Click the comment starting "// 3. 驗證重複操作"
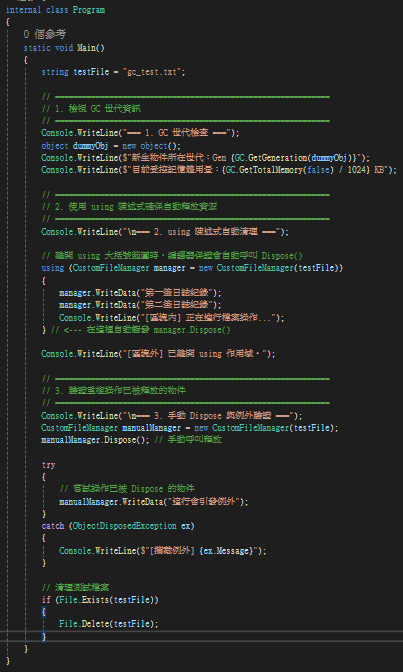Screen dimensions: 403x672 113,391
